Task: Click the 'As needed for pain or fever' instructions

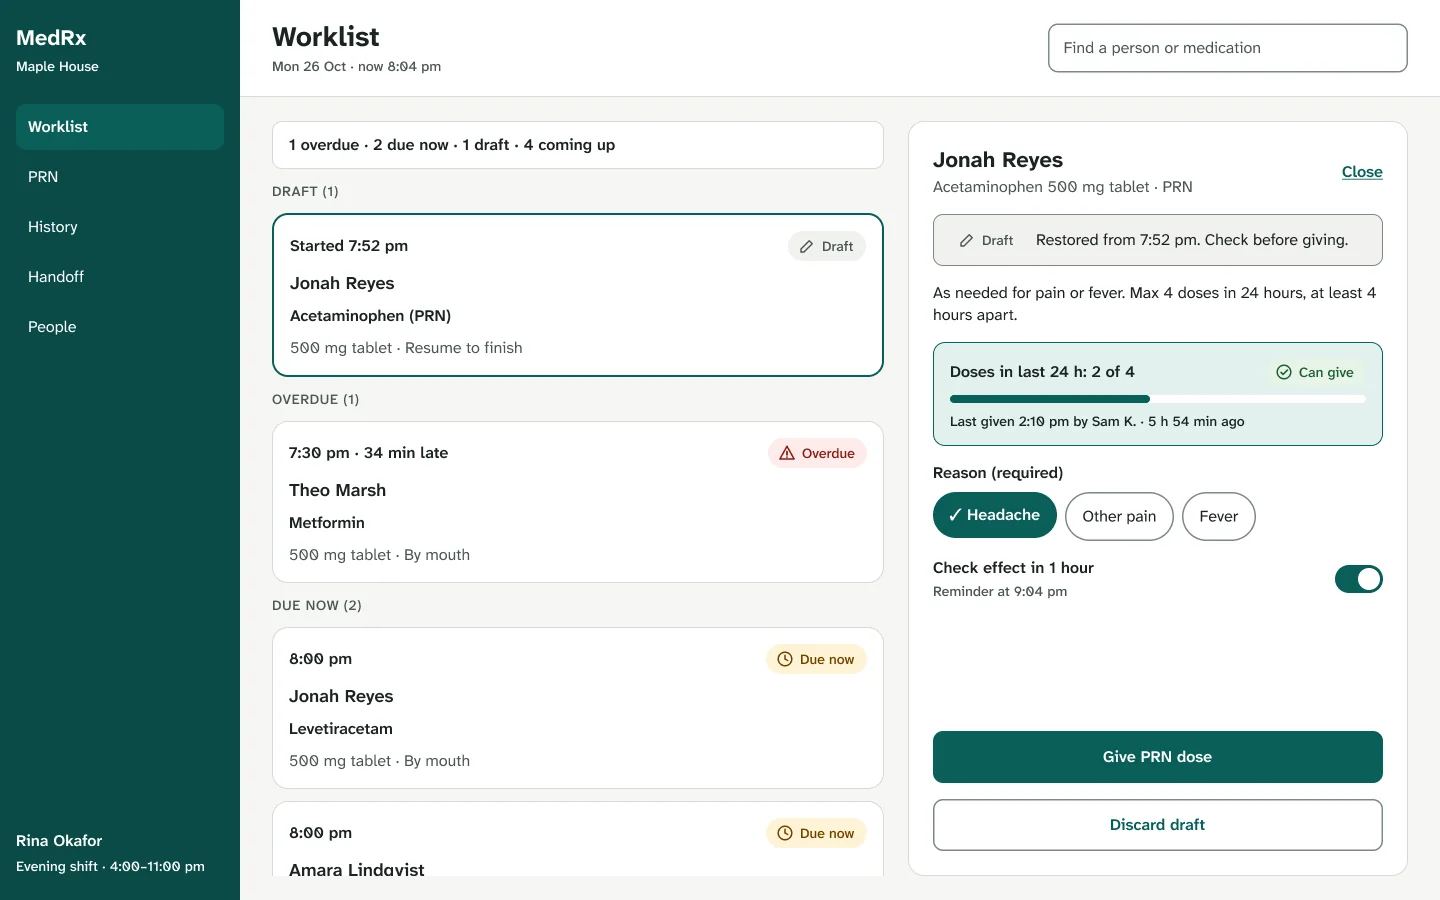Action: [x=1157, y=304]
